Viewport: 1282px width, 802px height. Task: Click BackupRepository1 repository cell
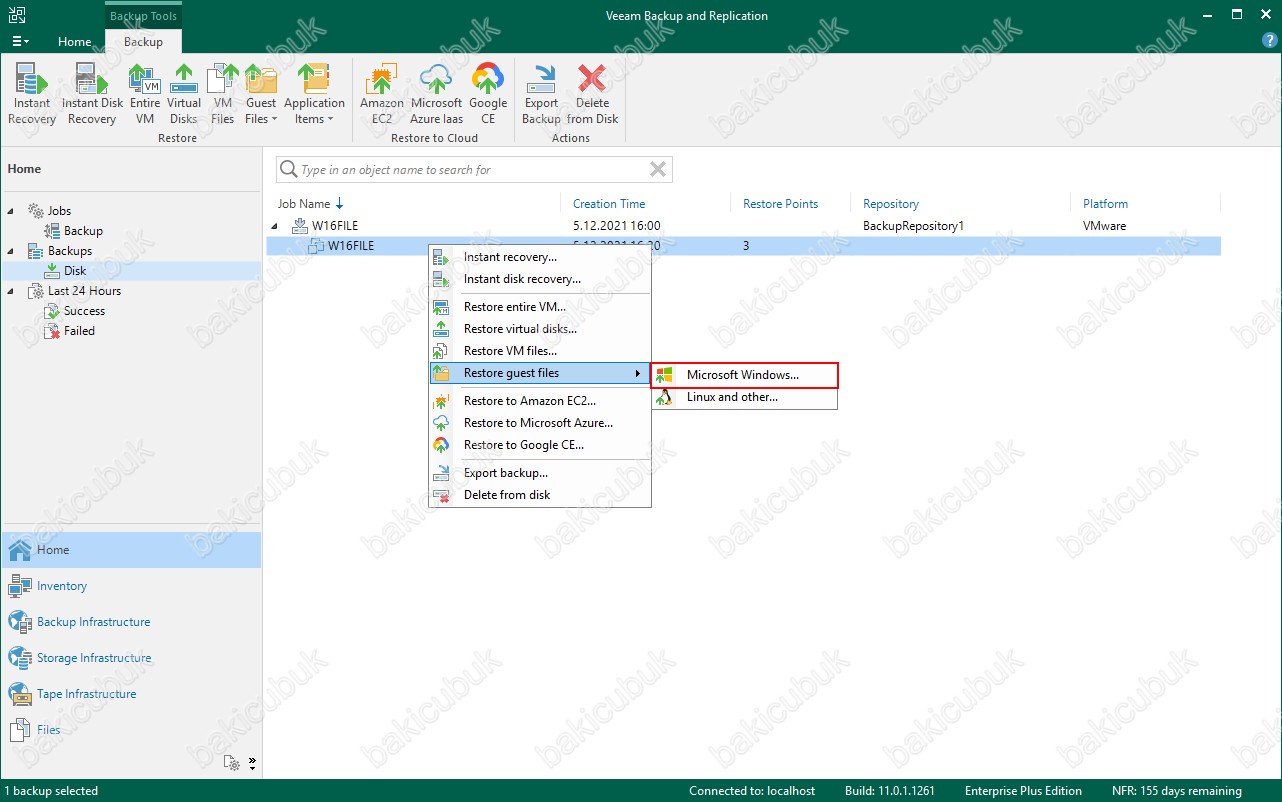coord(913,226)
